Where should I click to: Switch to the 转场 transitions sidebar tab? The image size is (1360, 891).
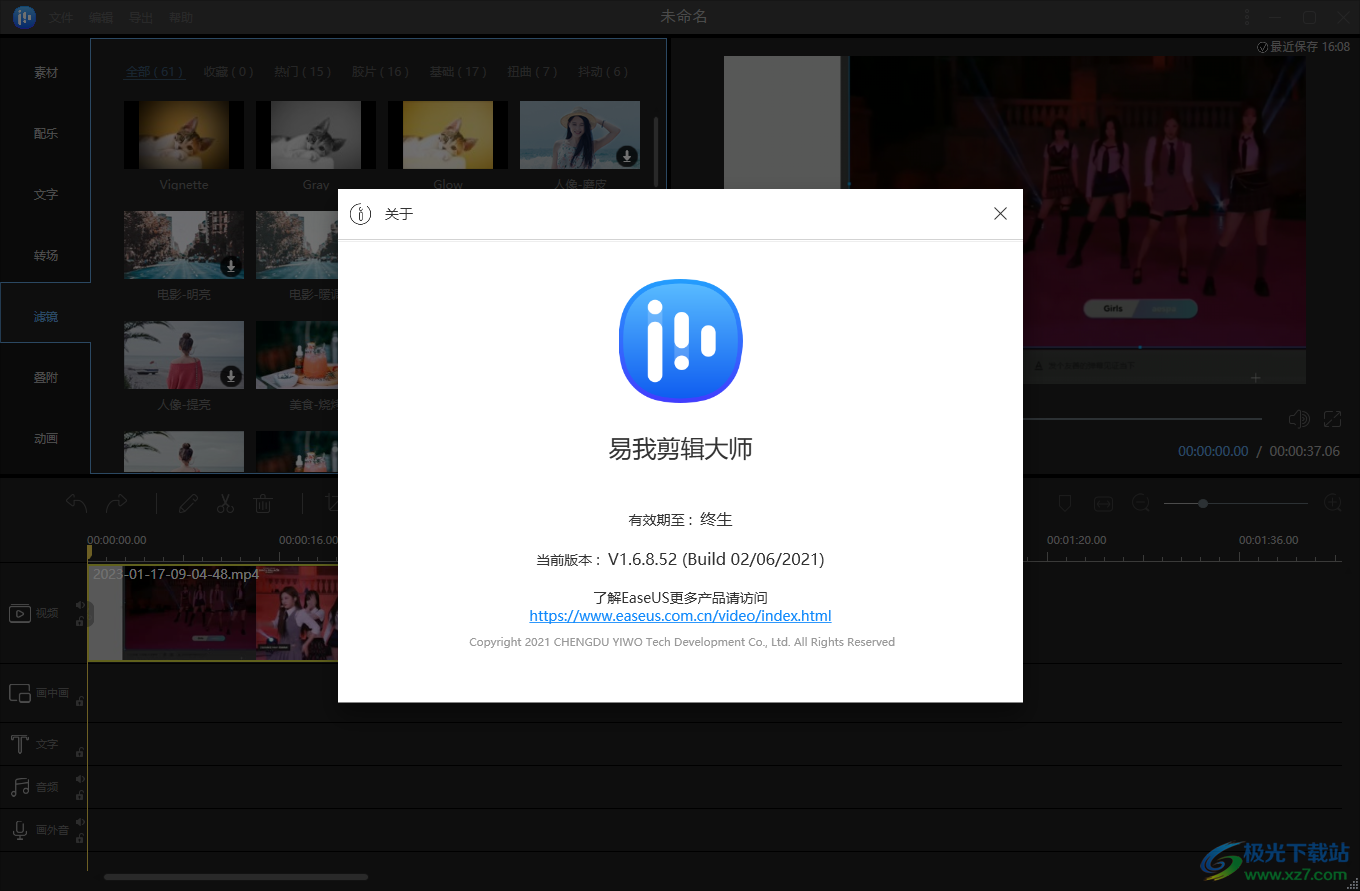pyautogui.click(x=46, y=256)
